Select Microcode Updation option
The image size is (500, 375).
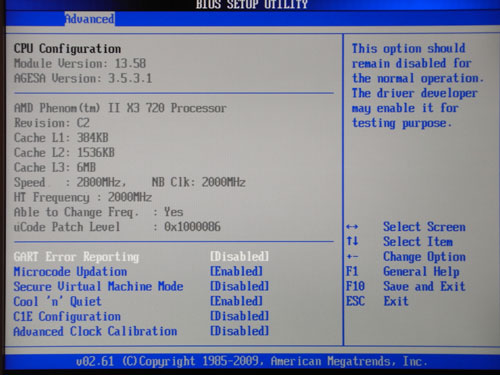[x=70, y=272]
